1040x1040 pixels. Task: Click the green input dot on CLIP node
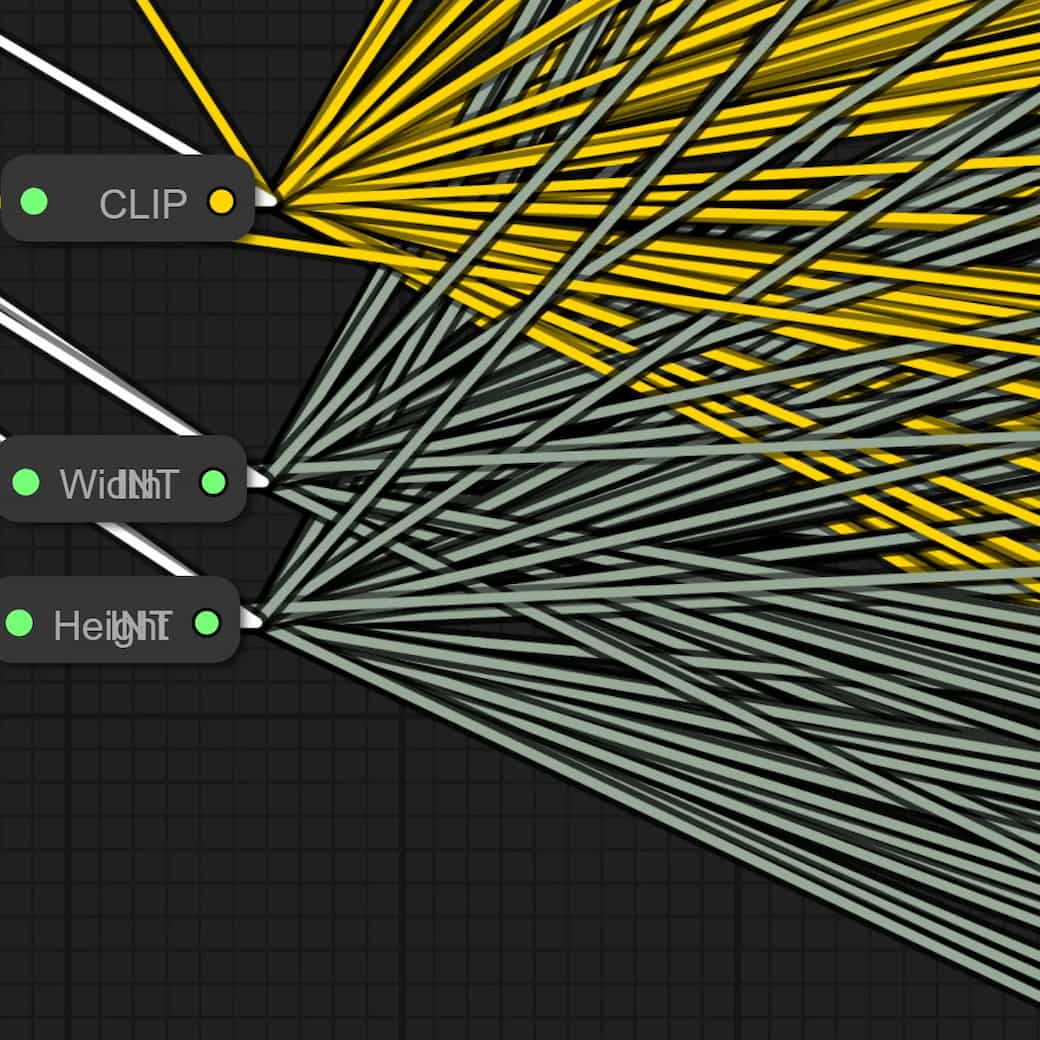click(34, 201)
